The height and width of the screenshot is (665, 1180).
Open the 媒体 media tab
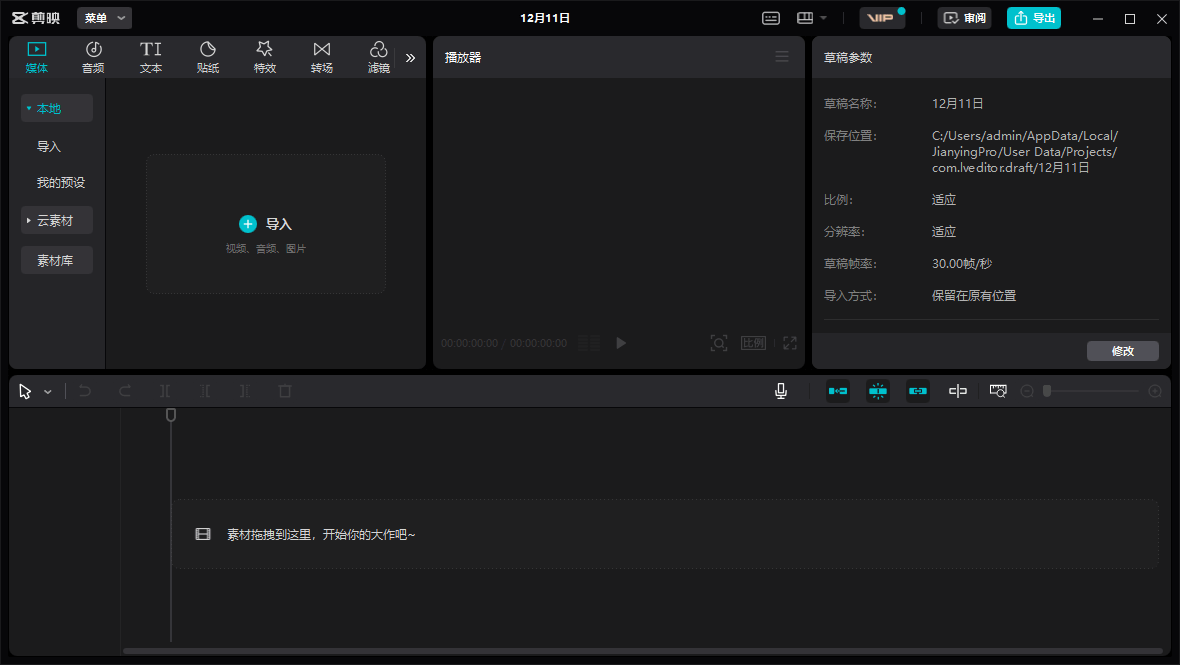tap(37, 57)
